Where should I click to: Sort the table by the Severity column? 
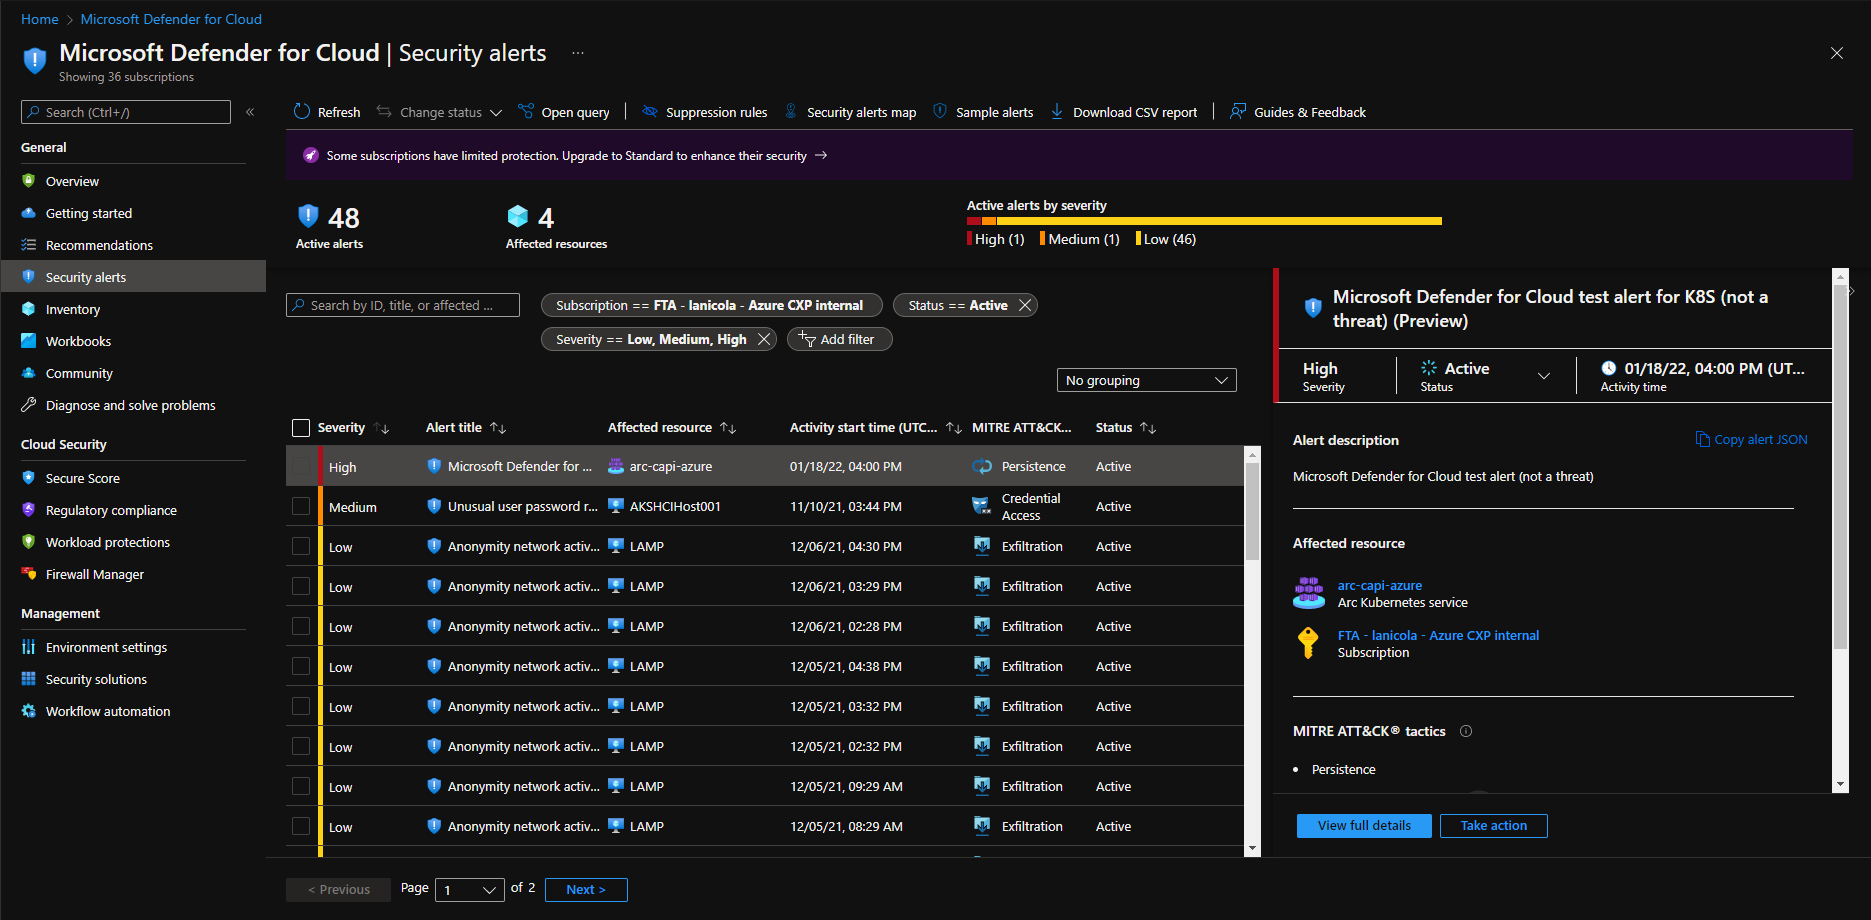[353, 427]
